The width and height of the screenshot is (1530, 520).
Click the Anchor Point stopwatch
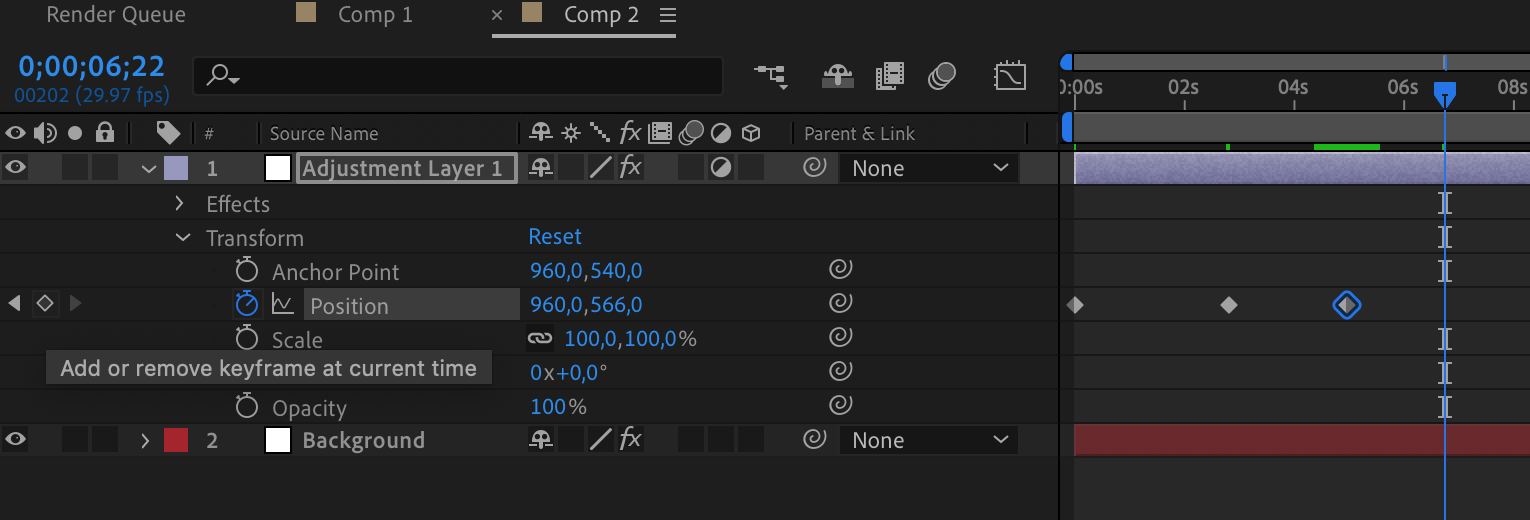click(246, 271)
